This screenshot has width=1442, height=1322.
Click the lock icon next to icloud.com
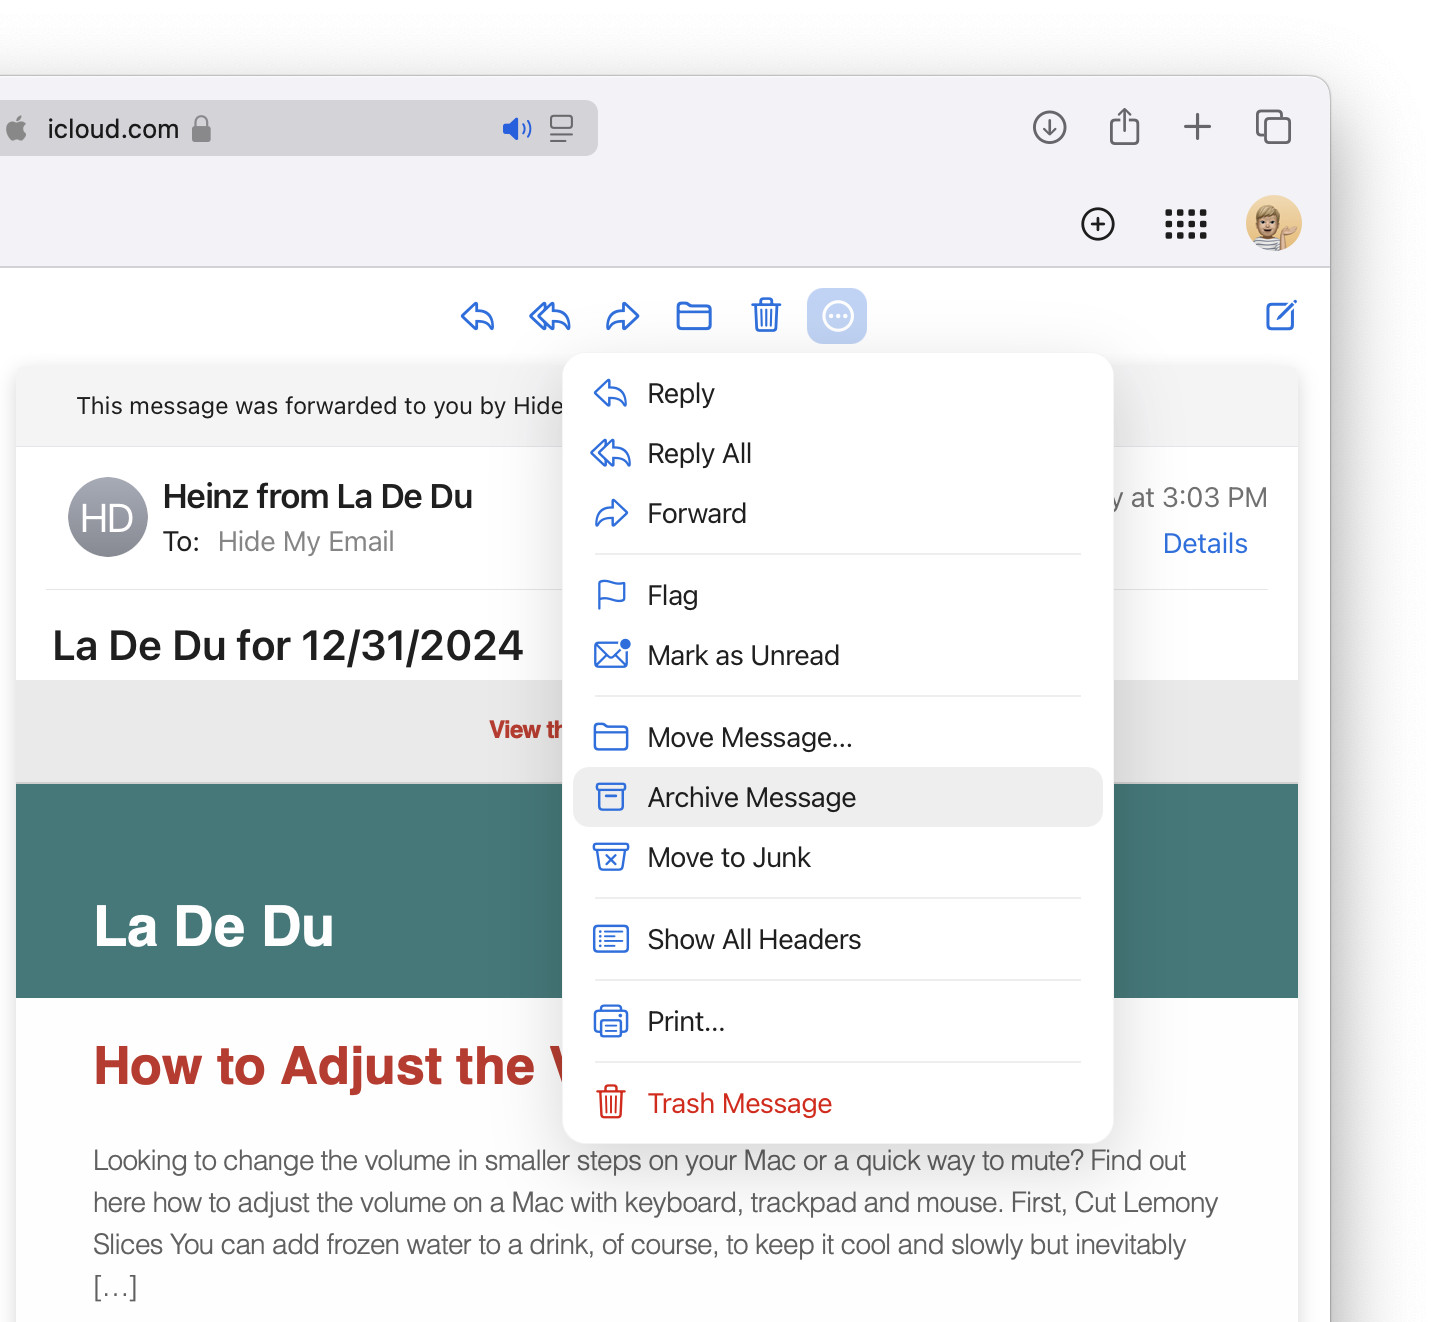click(201, 129)
